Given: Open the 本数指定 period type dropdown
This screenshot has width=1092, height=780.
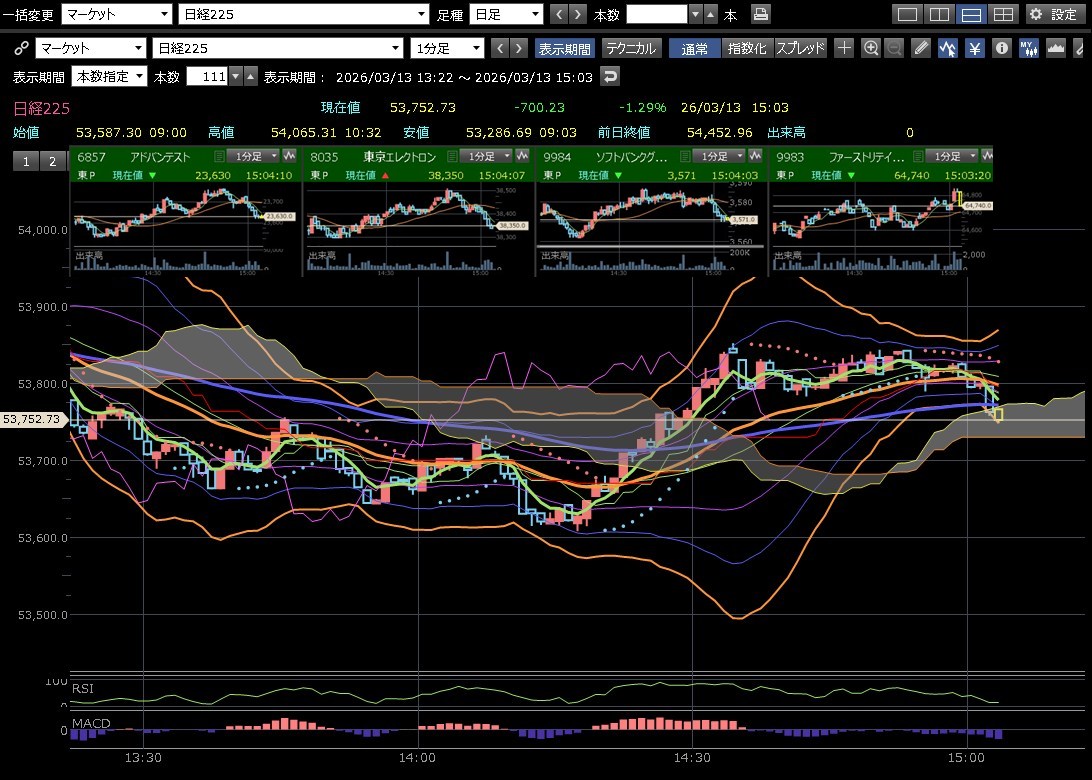Looking at the screenshot, I should (110, 76).
